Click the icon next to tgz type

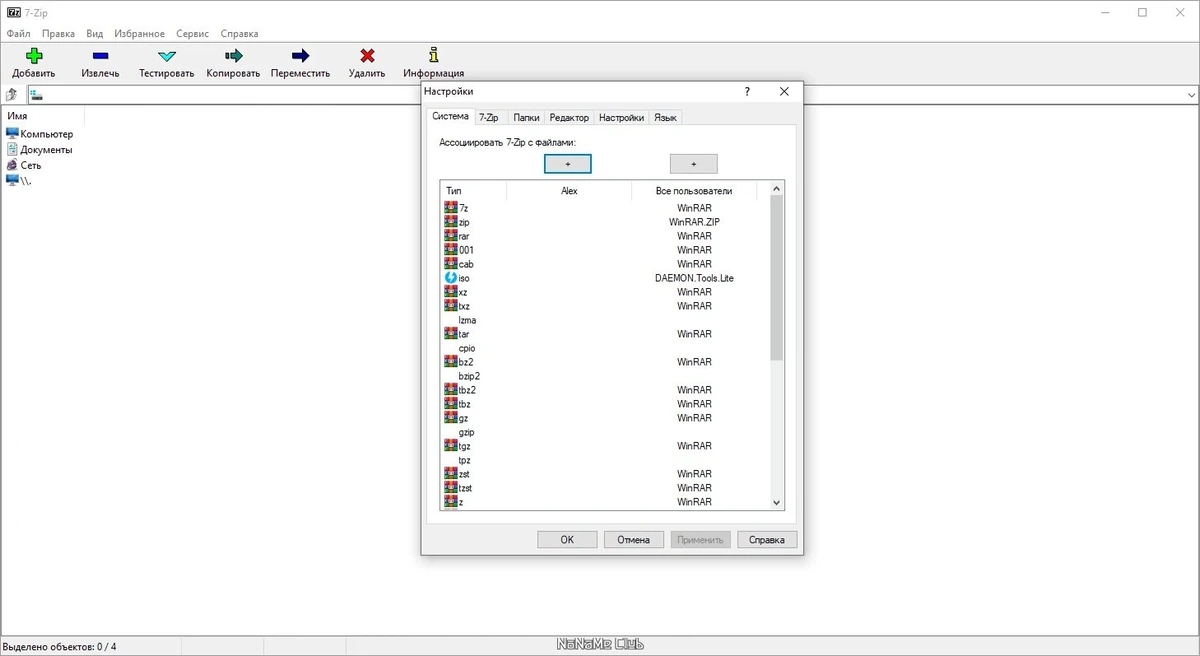450,446
